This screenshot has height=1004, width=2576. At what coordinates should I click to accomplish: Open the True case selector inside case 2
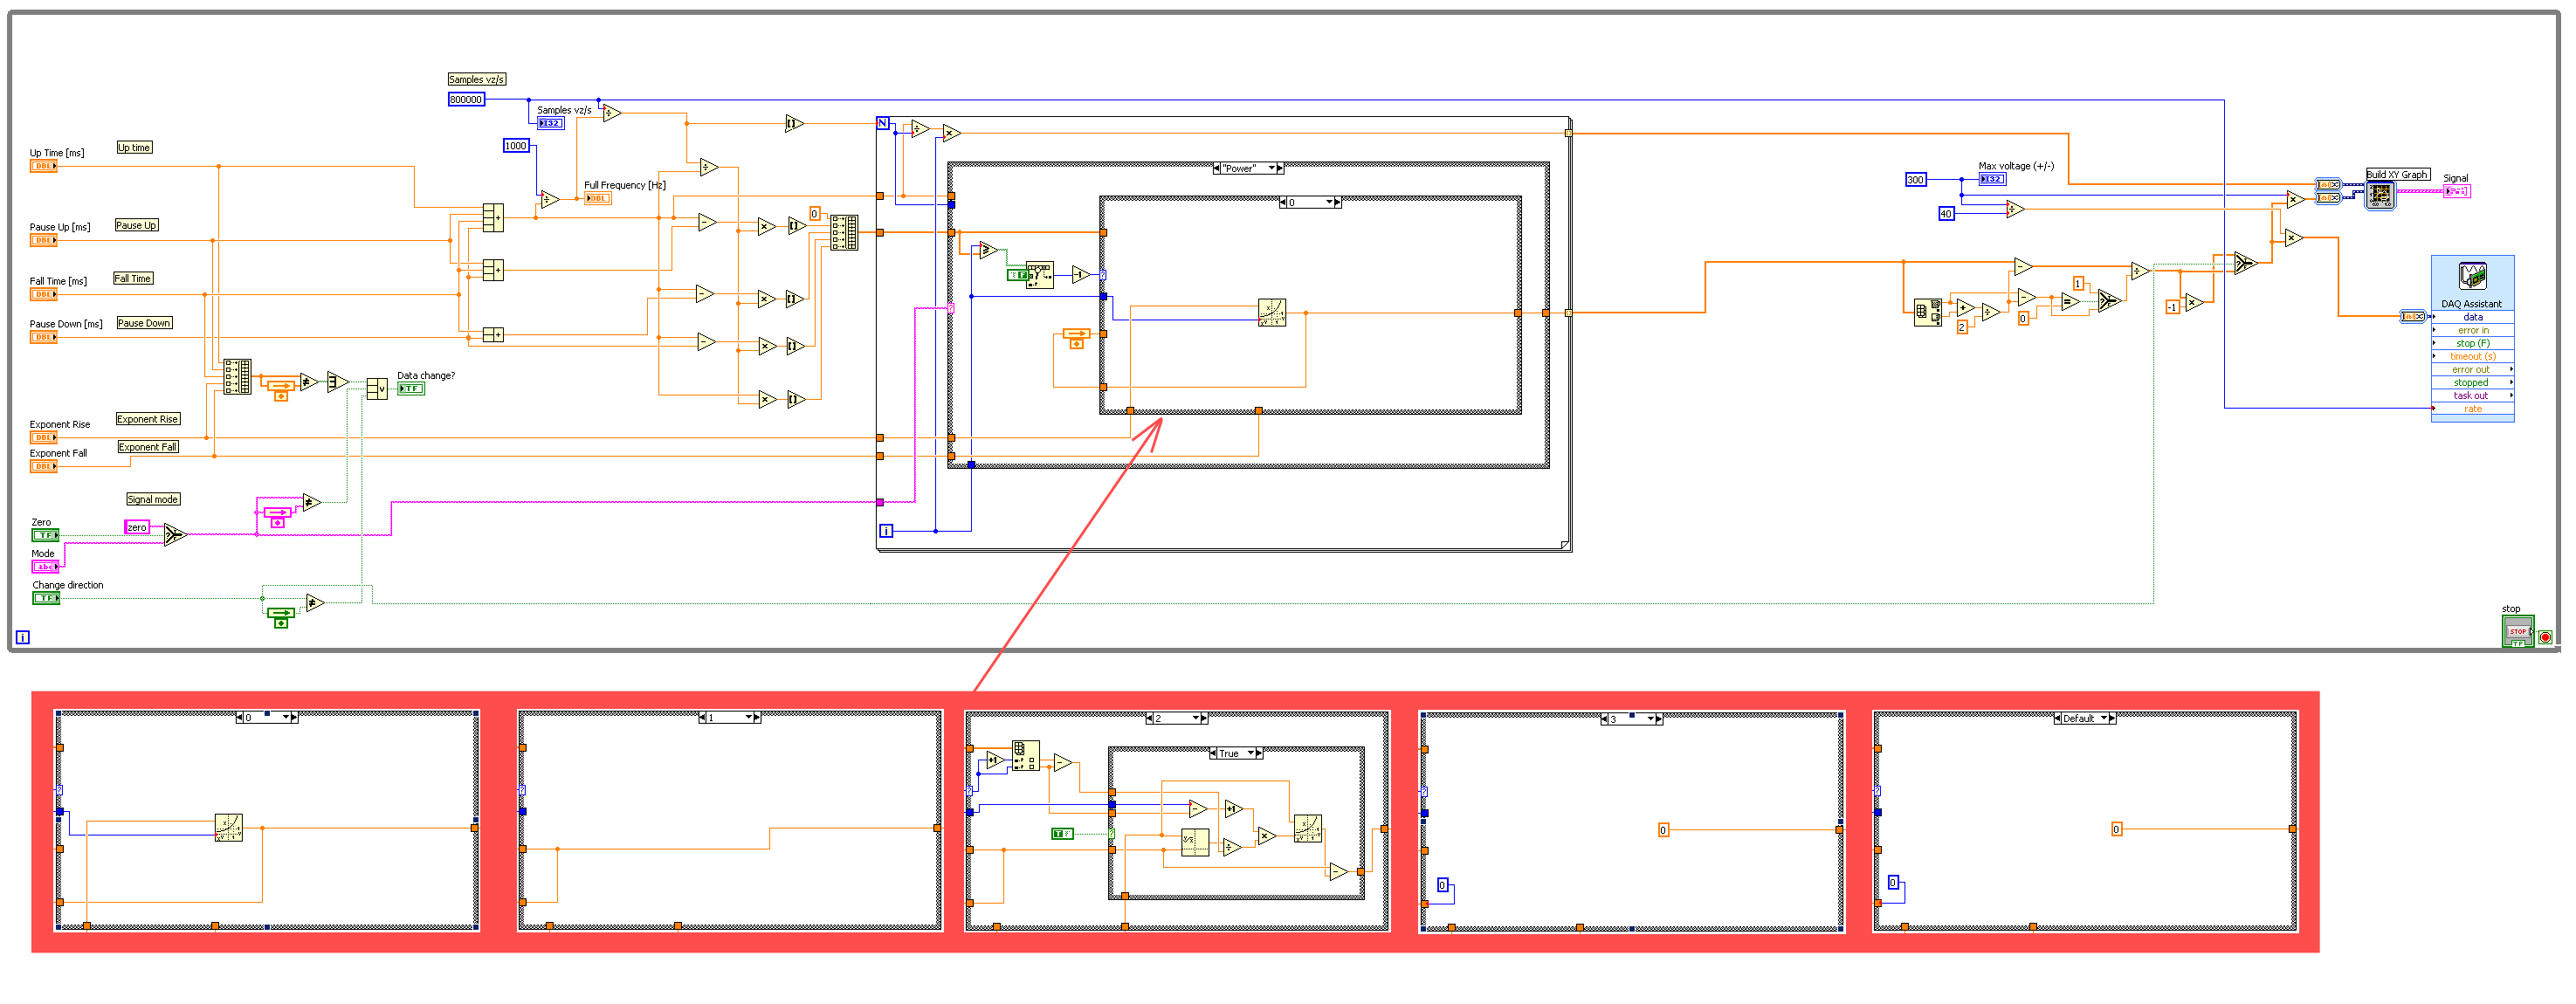coord(1236,753)
